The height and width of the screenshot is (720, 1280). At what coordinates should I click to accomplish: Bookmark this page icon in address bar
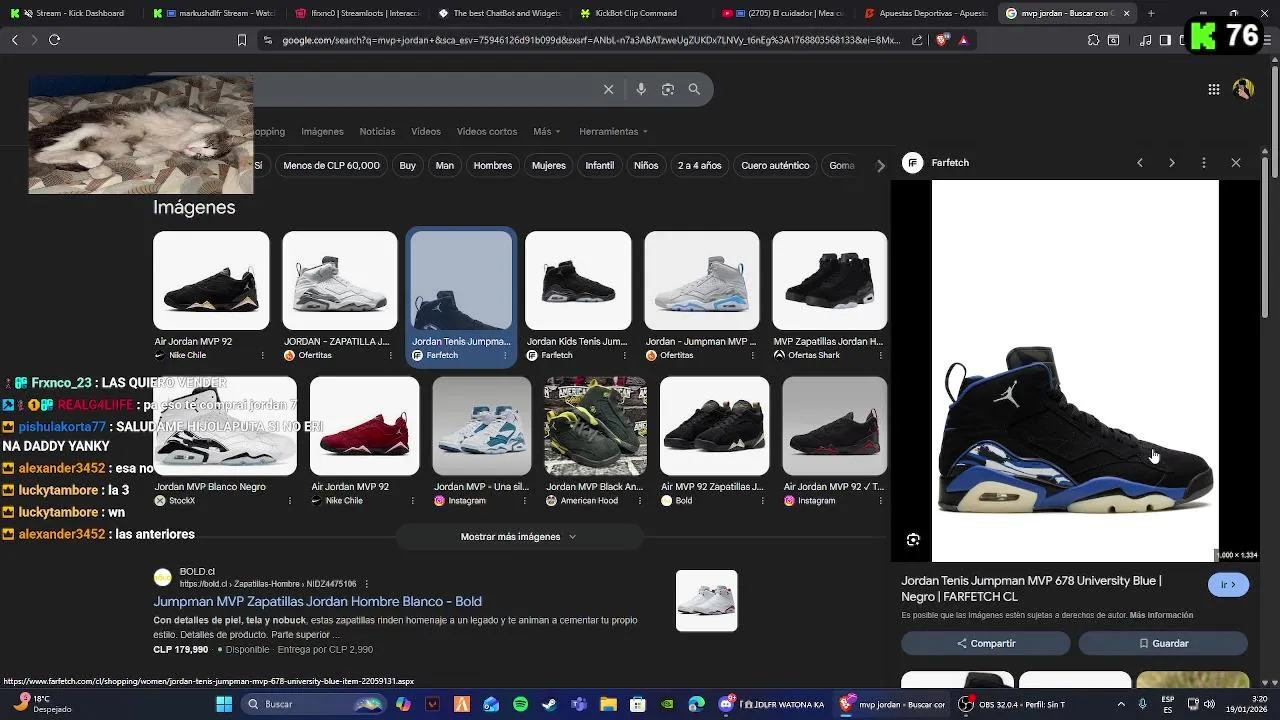(241, 40)
